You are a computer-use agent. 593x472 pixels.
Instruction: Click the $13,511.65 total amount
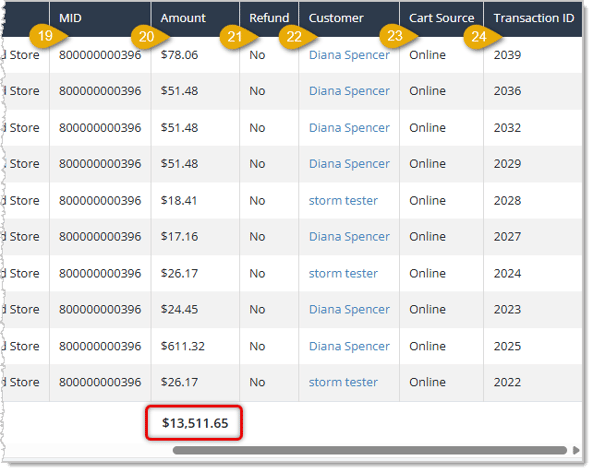pyautogui.click(x=195, y=423)
